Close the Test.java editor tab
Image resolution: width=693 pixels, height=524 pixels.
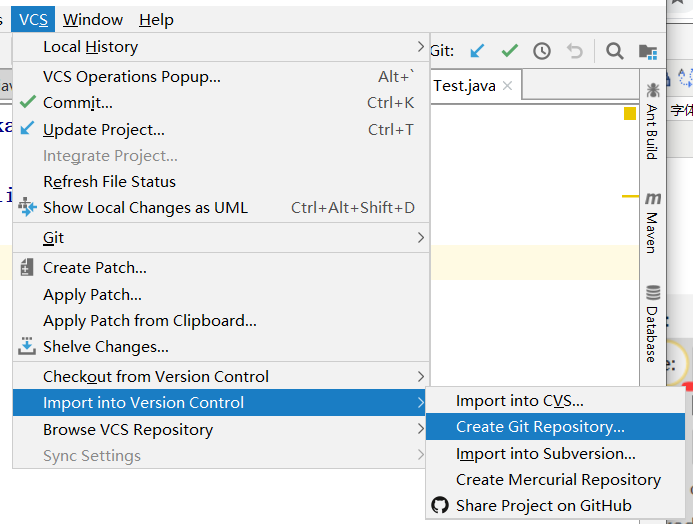point(507,86)
